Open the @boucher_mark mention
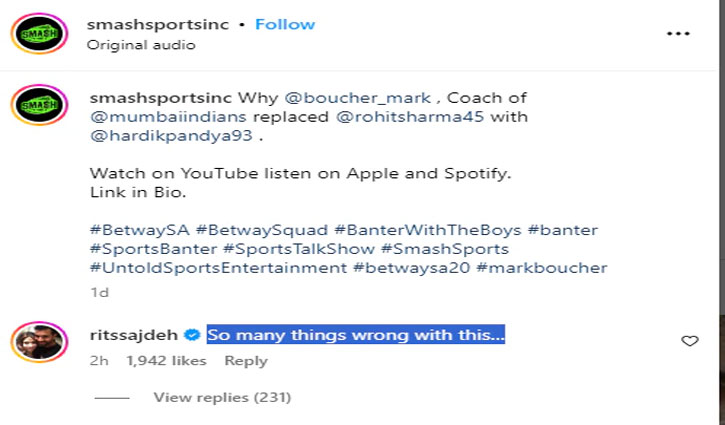This screenshot has width=725, height=425. 358,98
